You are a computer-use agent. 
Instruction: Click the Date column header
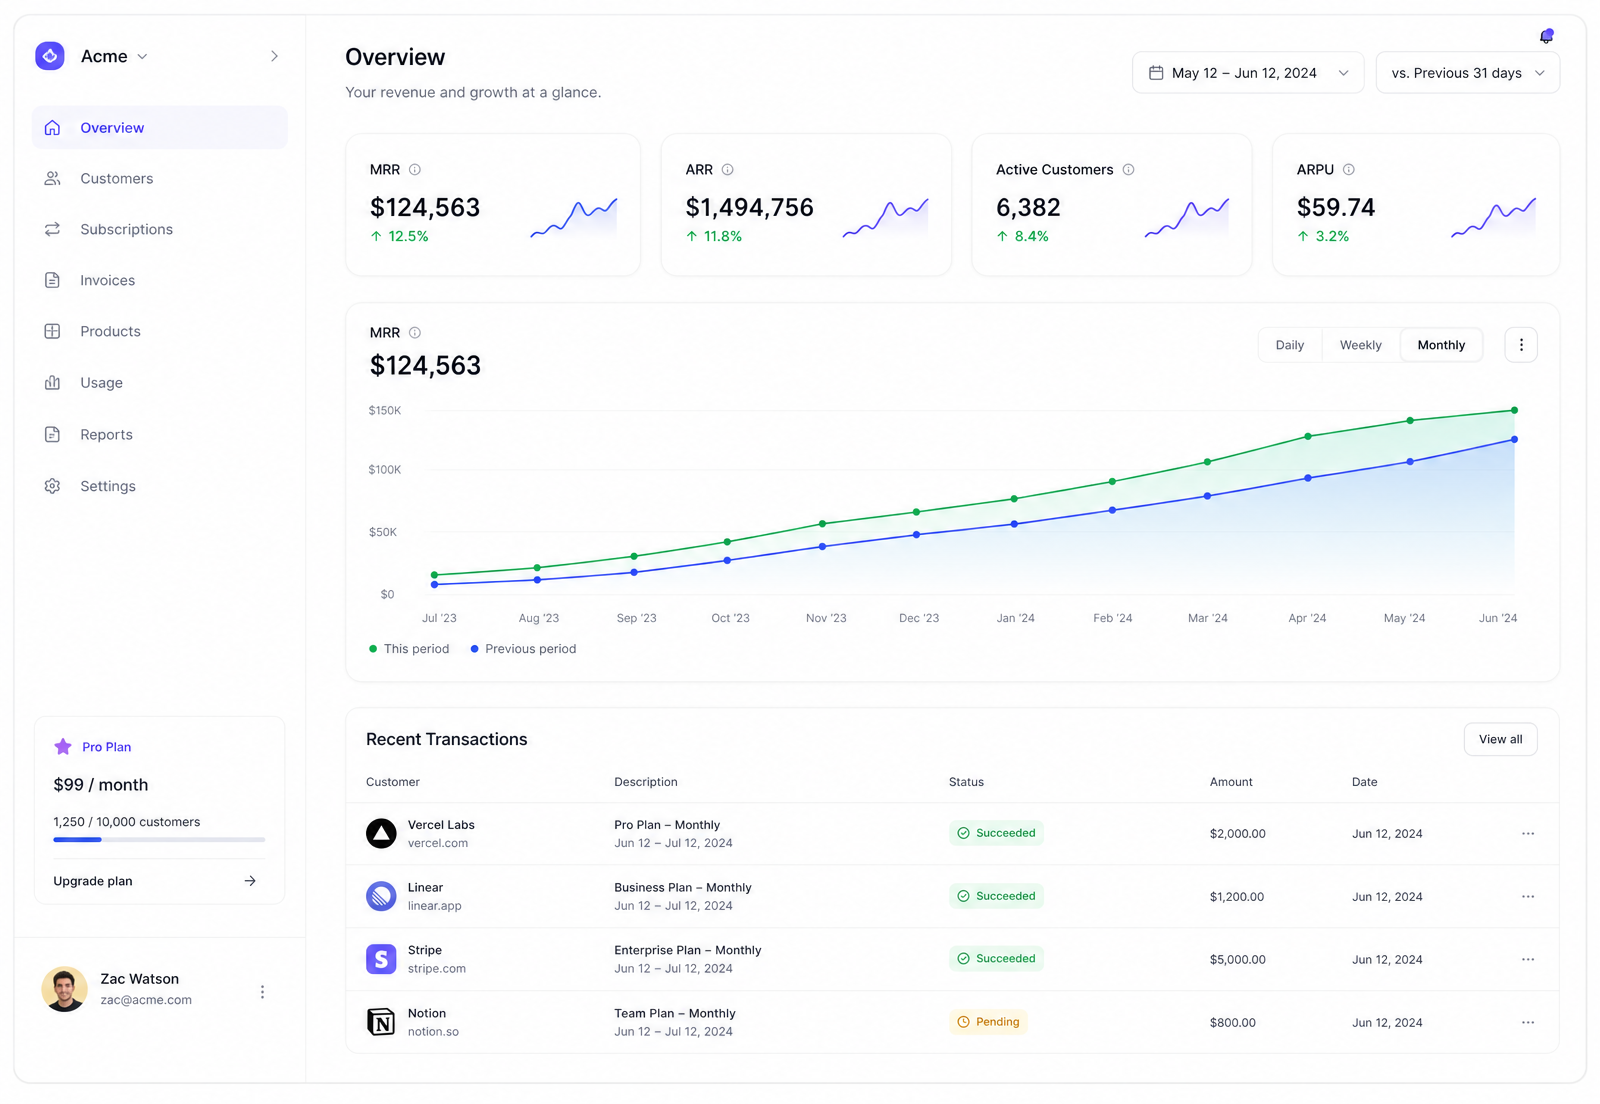pyautogui.click(x=1364, y=782)
